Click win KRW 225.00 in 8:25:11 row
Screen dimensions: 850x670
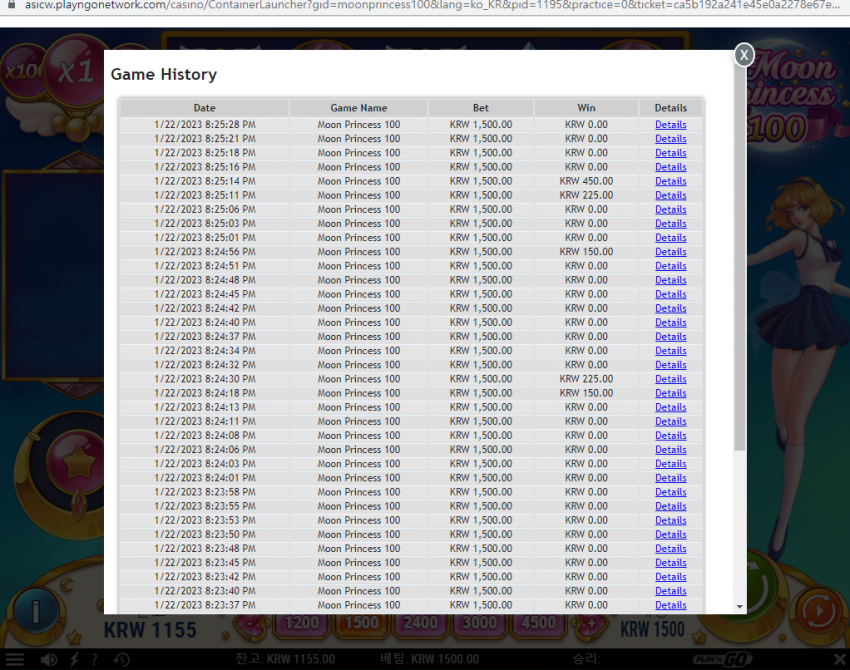click(x=586, y=195)
